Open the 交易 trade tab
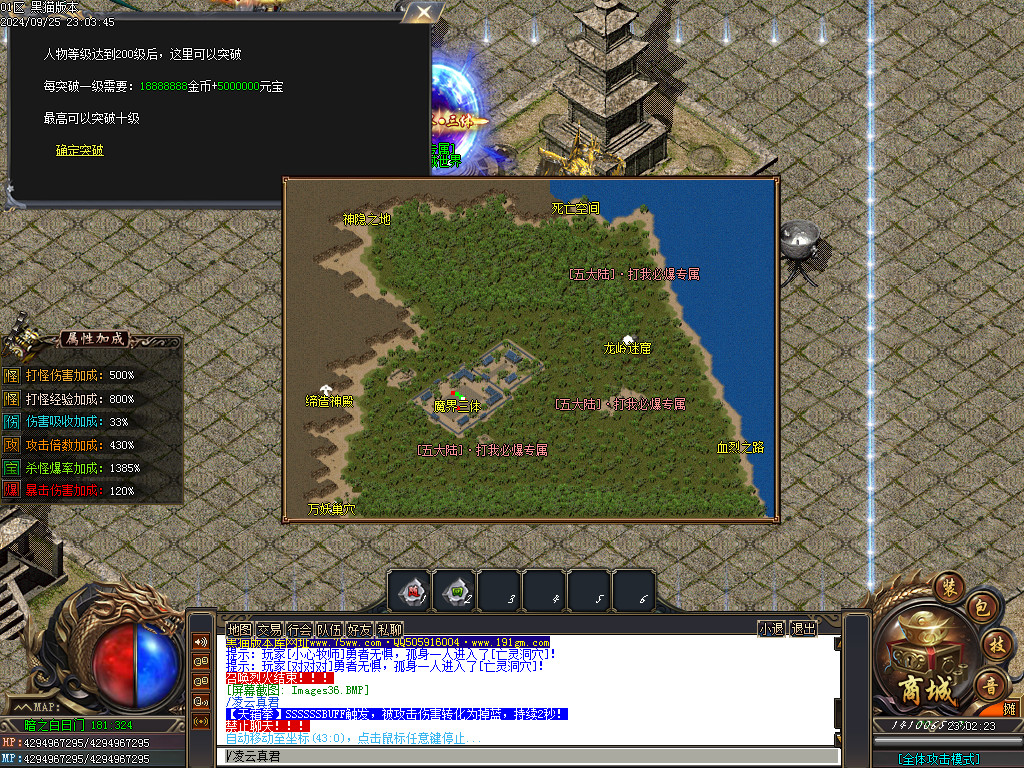This screenshot has width=1024, height=768. [x=269, y=630]
